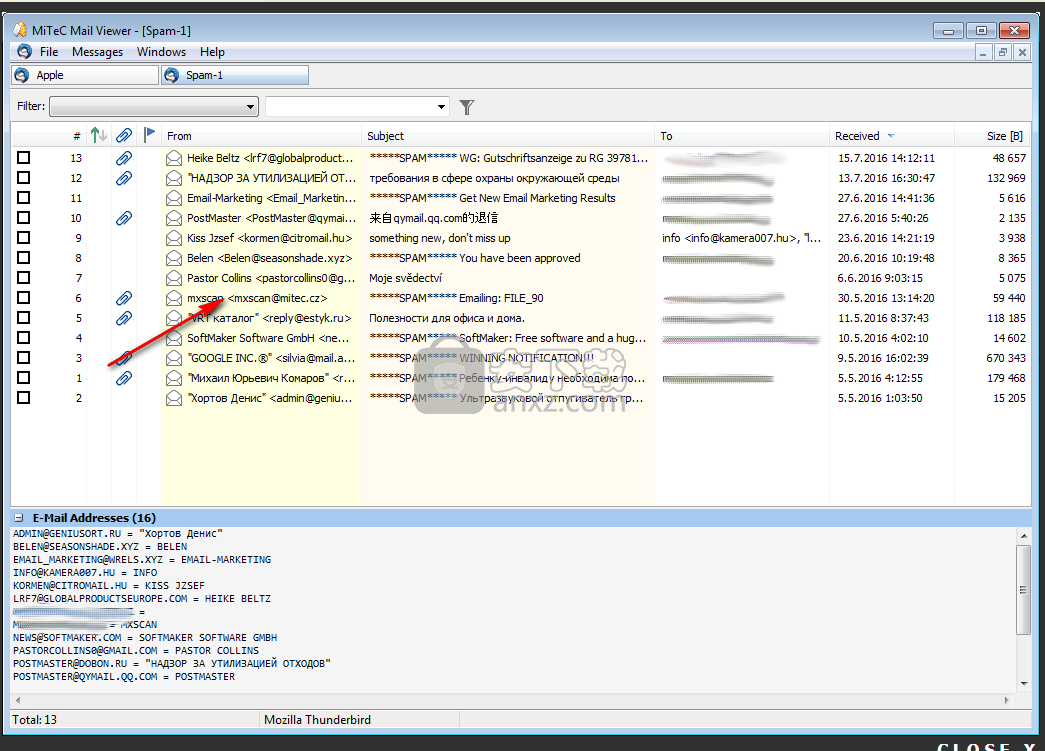Image resolution: width=1045 pixels, height=751 pixels.
Task: Sort by the Size [B] column header
Action: (x=993, y=136)
